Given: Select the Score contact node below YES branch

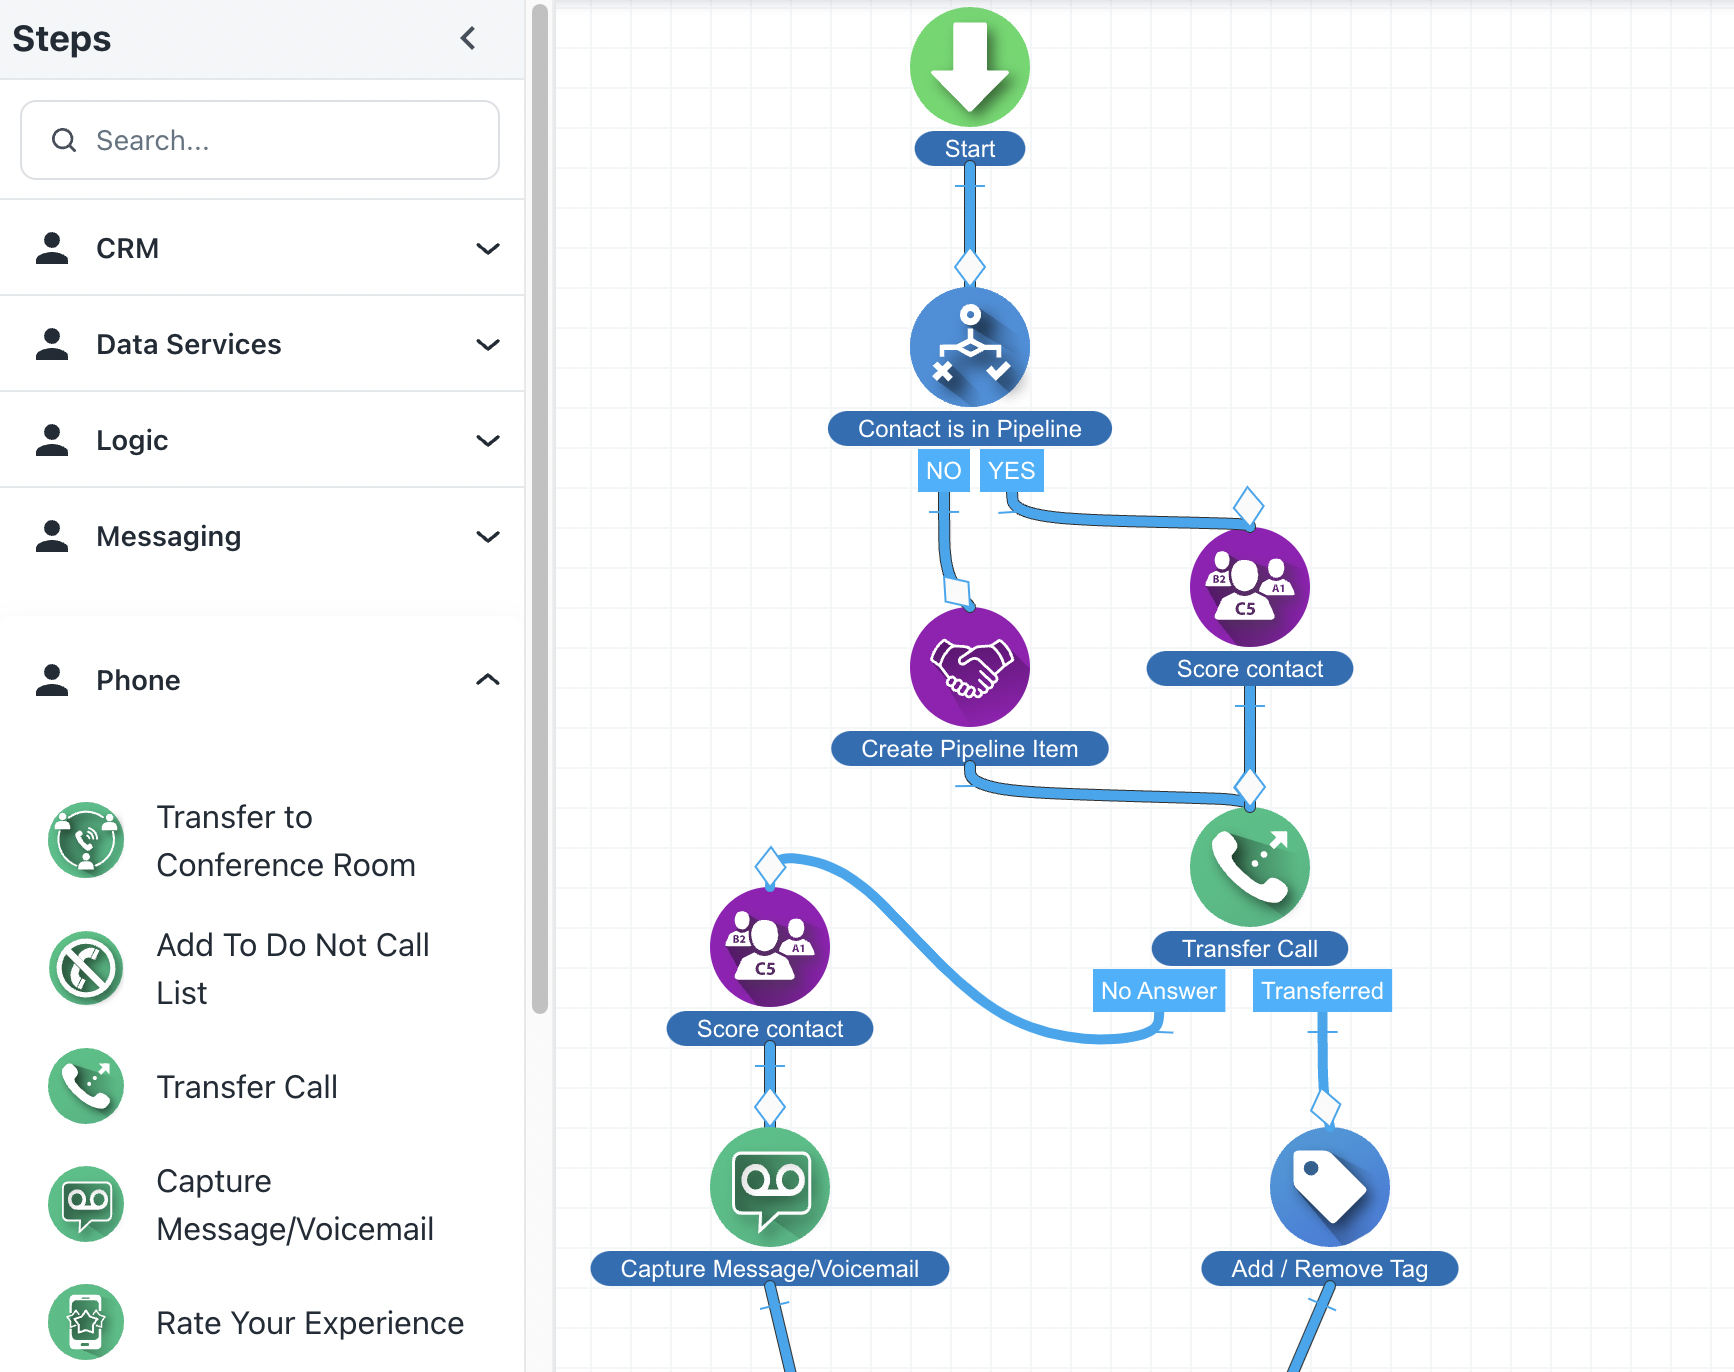Looking at the screenshot, I should (x=1249, y=587).
